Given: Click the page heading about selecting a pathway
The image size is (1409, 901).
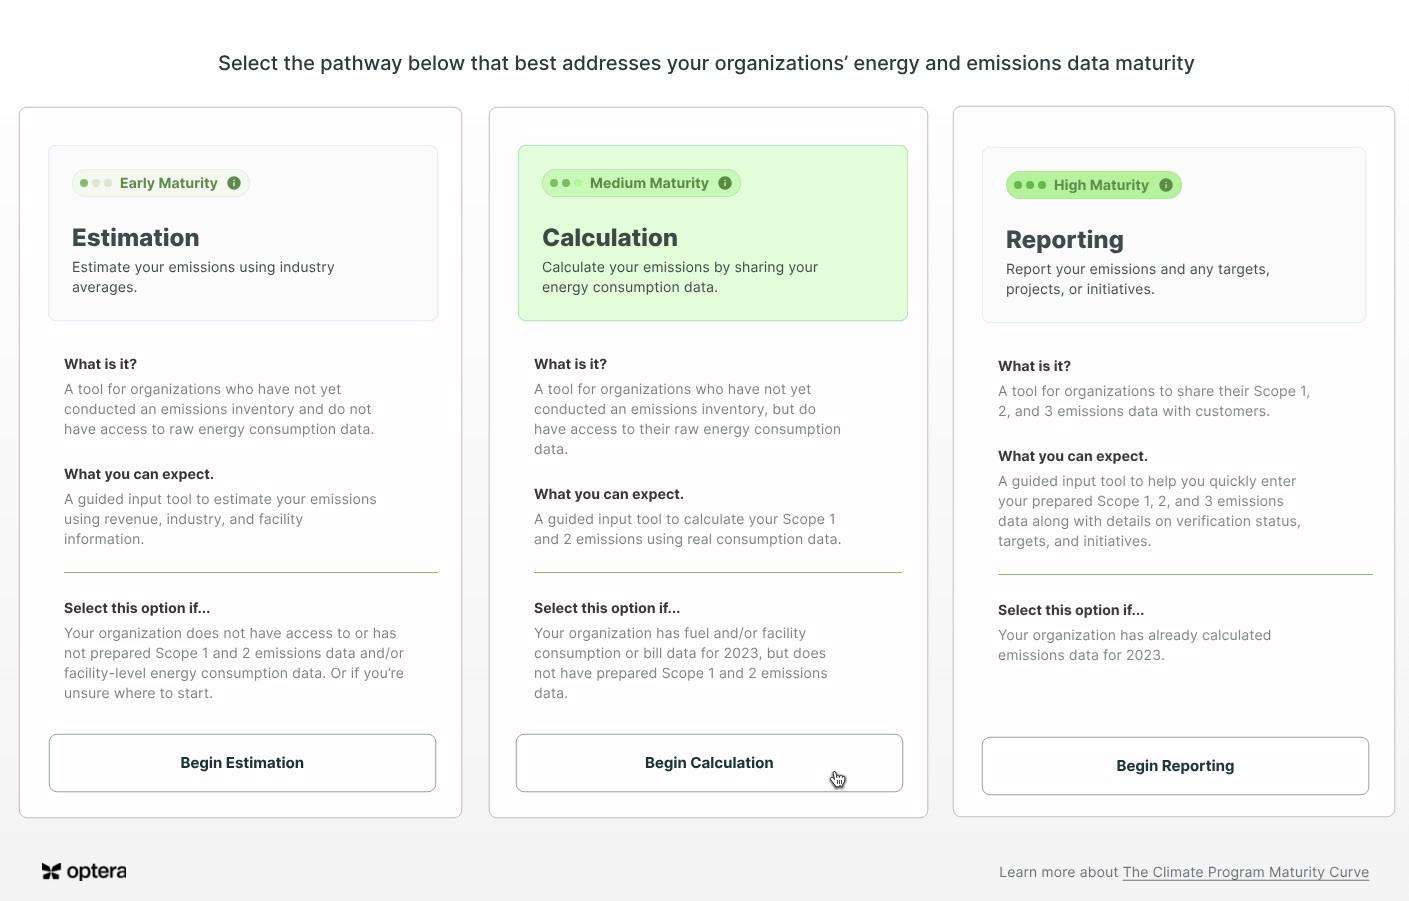Looking at the screenshot, I should pyautogui.click(x=706, y=63).
